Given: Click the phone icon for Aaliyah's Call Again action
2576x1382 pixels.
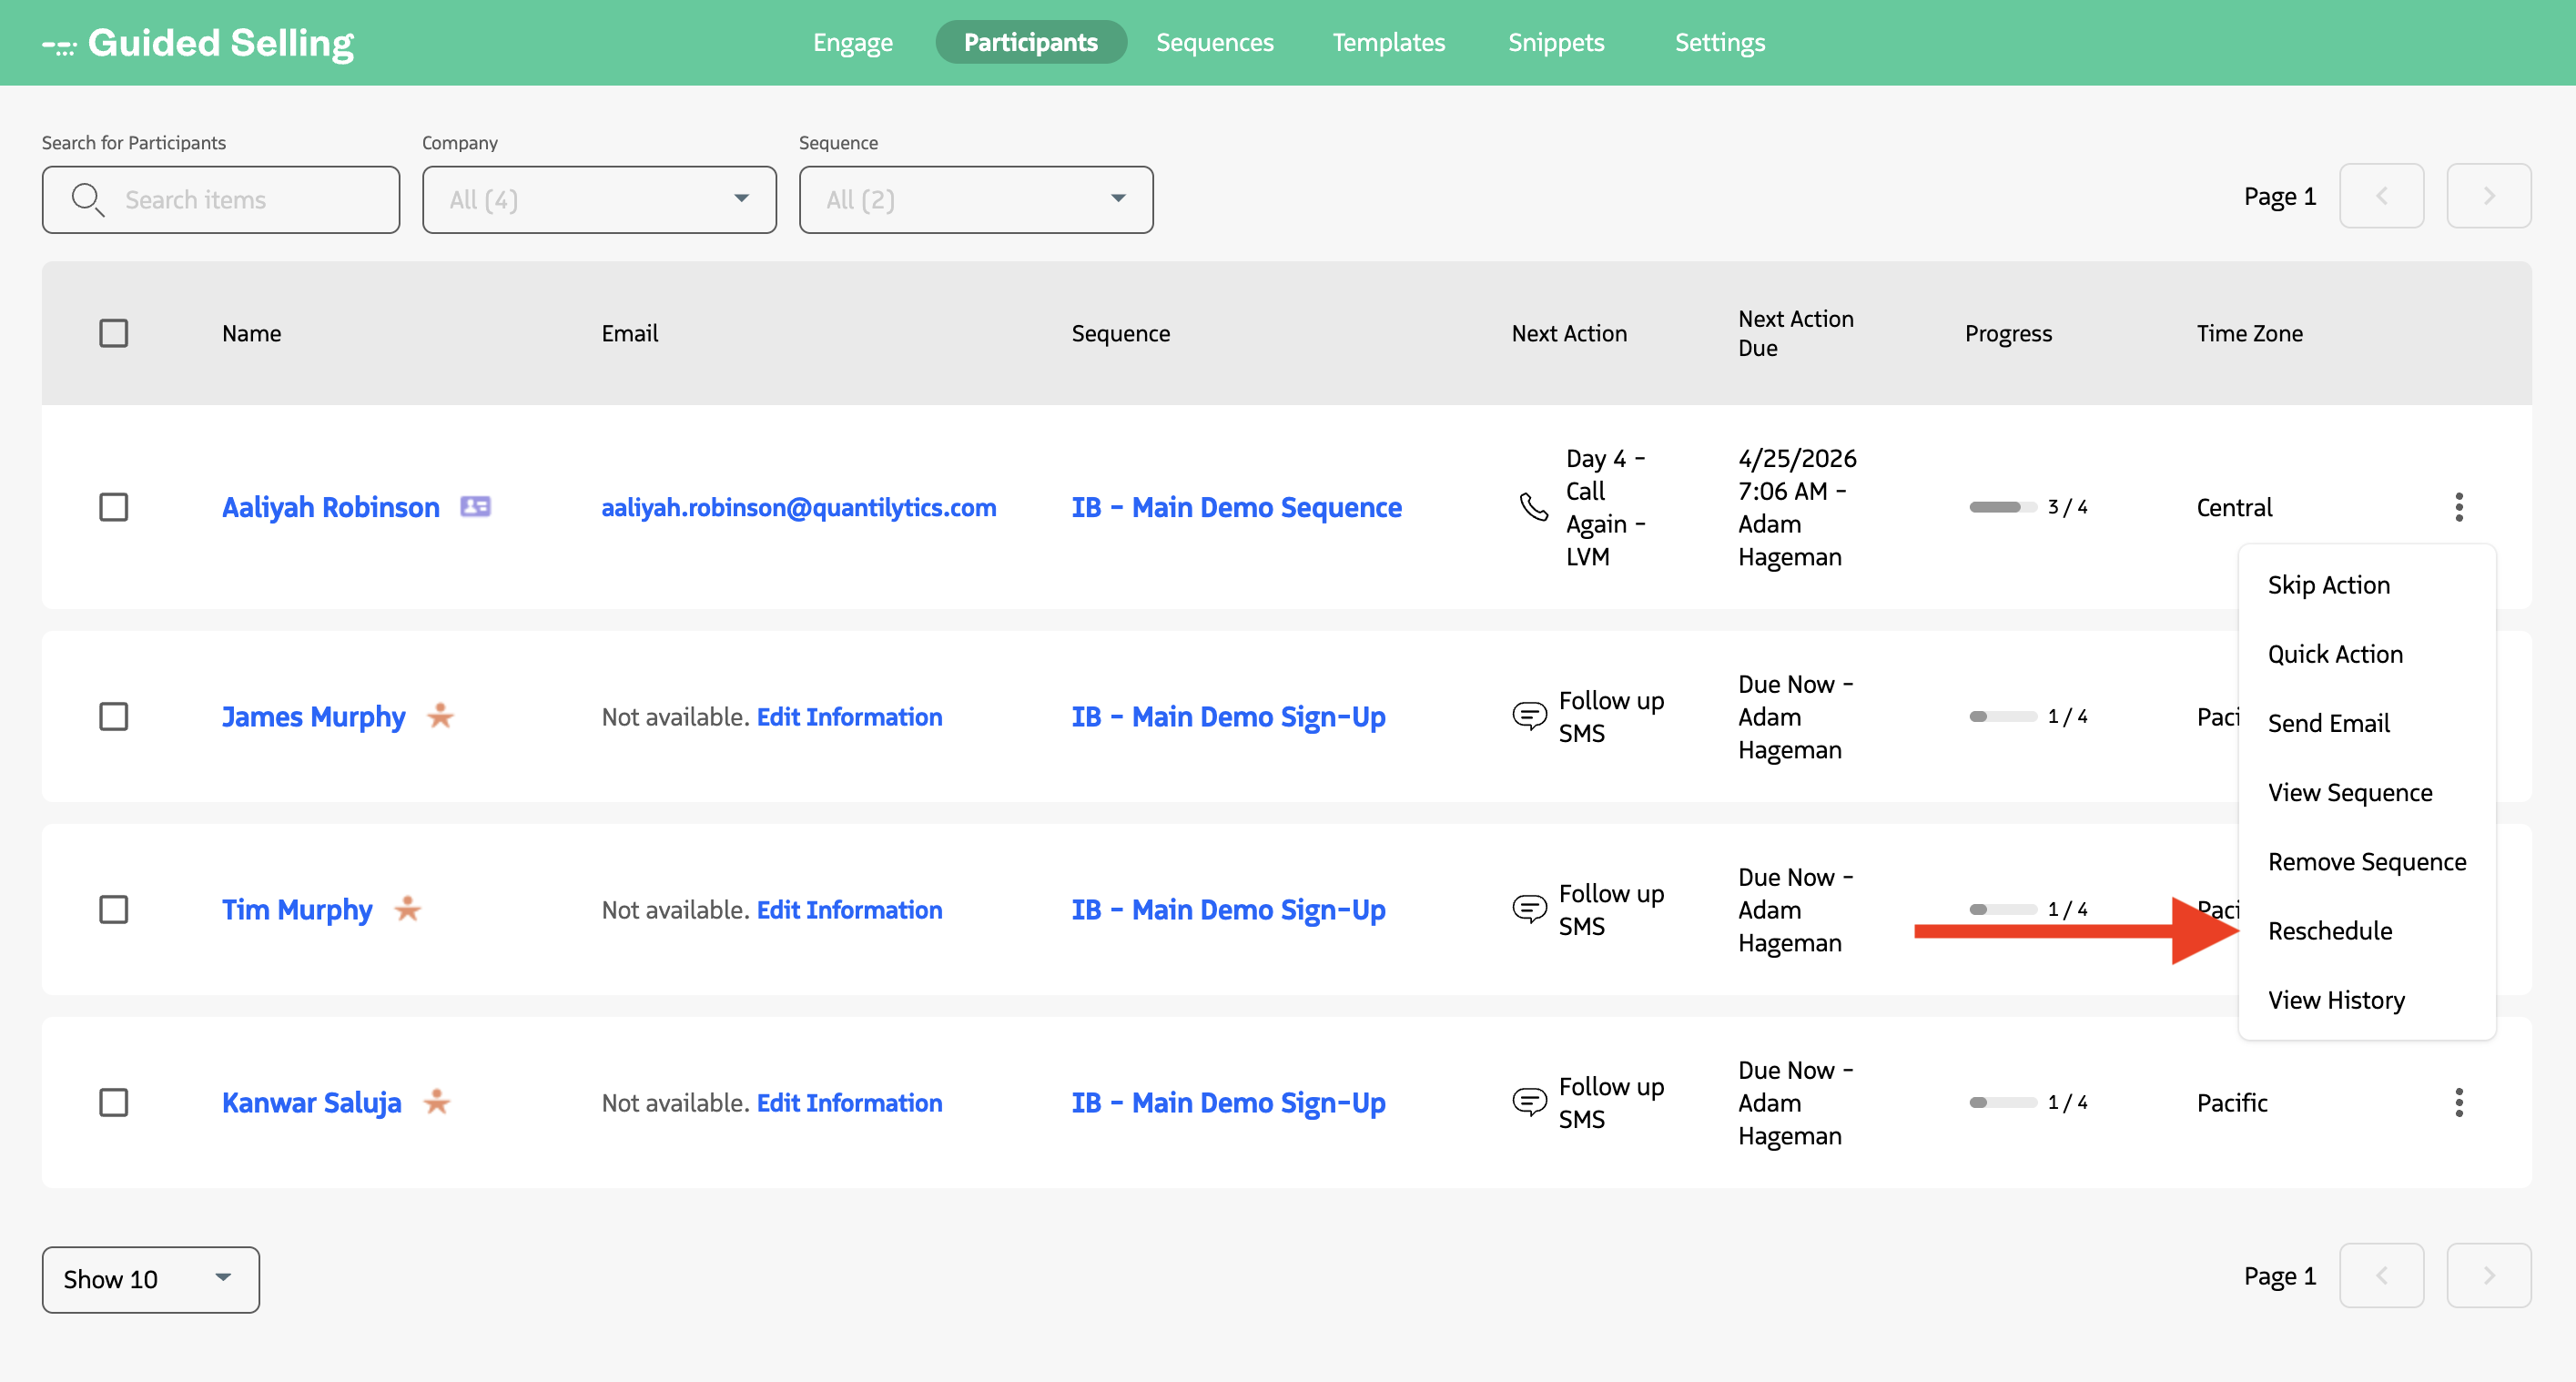Looking at the screenshot, I should 1533,508.
